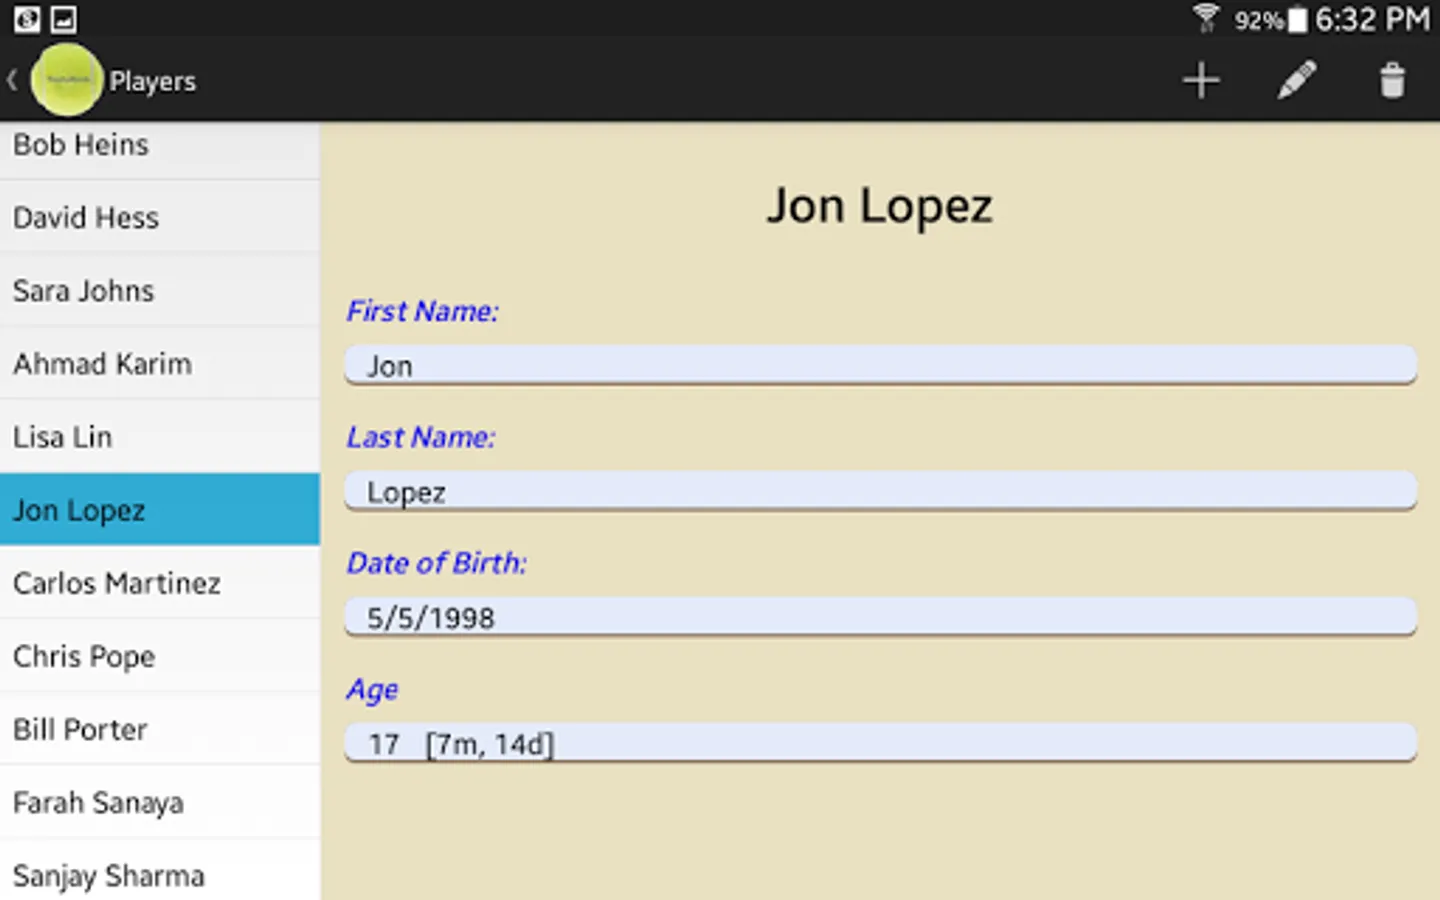Tap the Age field showing 17

click(880, 744)
